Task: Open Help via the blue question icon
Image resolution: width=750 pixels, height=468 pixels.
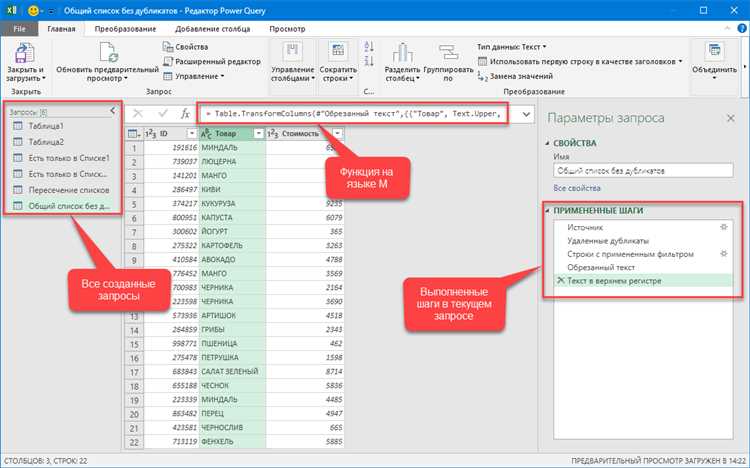Action: coord(741,28)
